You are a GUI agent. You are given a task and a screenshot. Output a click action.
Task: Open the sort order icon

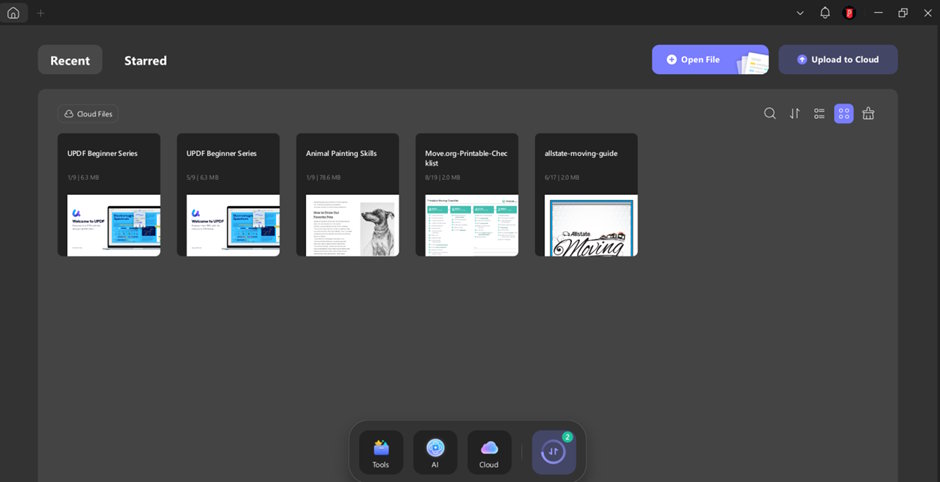795,114
